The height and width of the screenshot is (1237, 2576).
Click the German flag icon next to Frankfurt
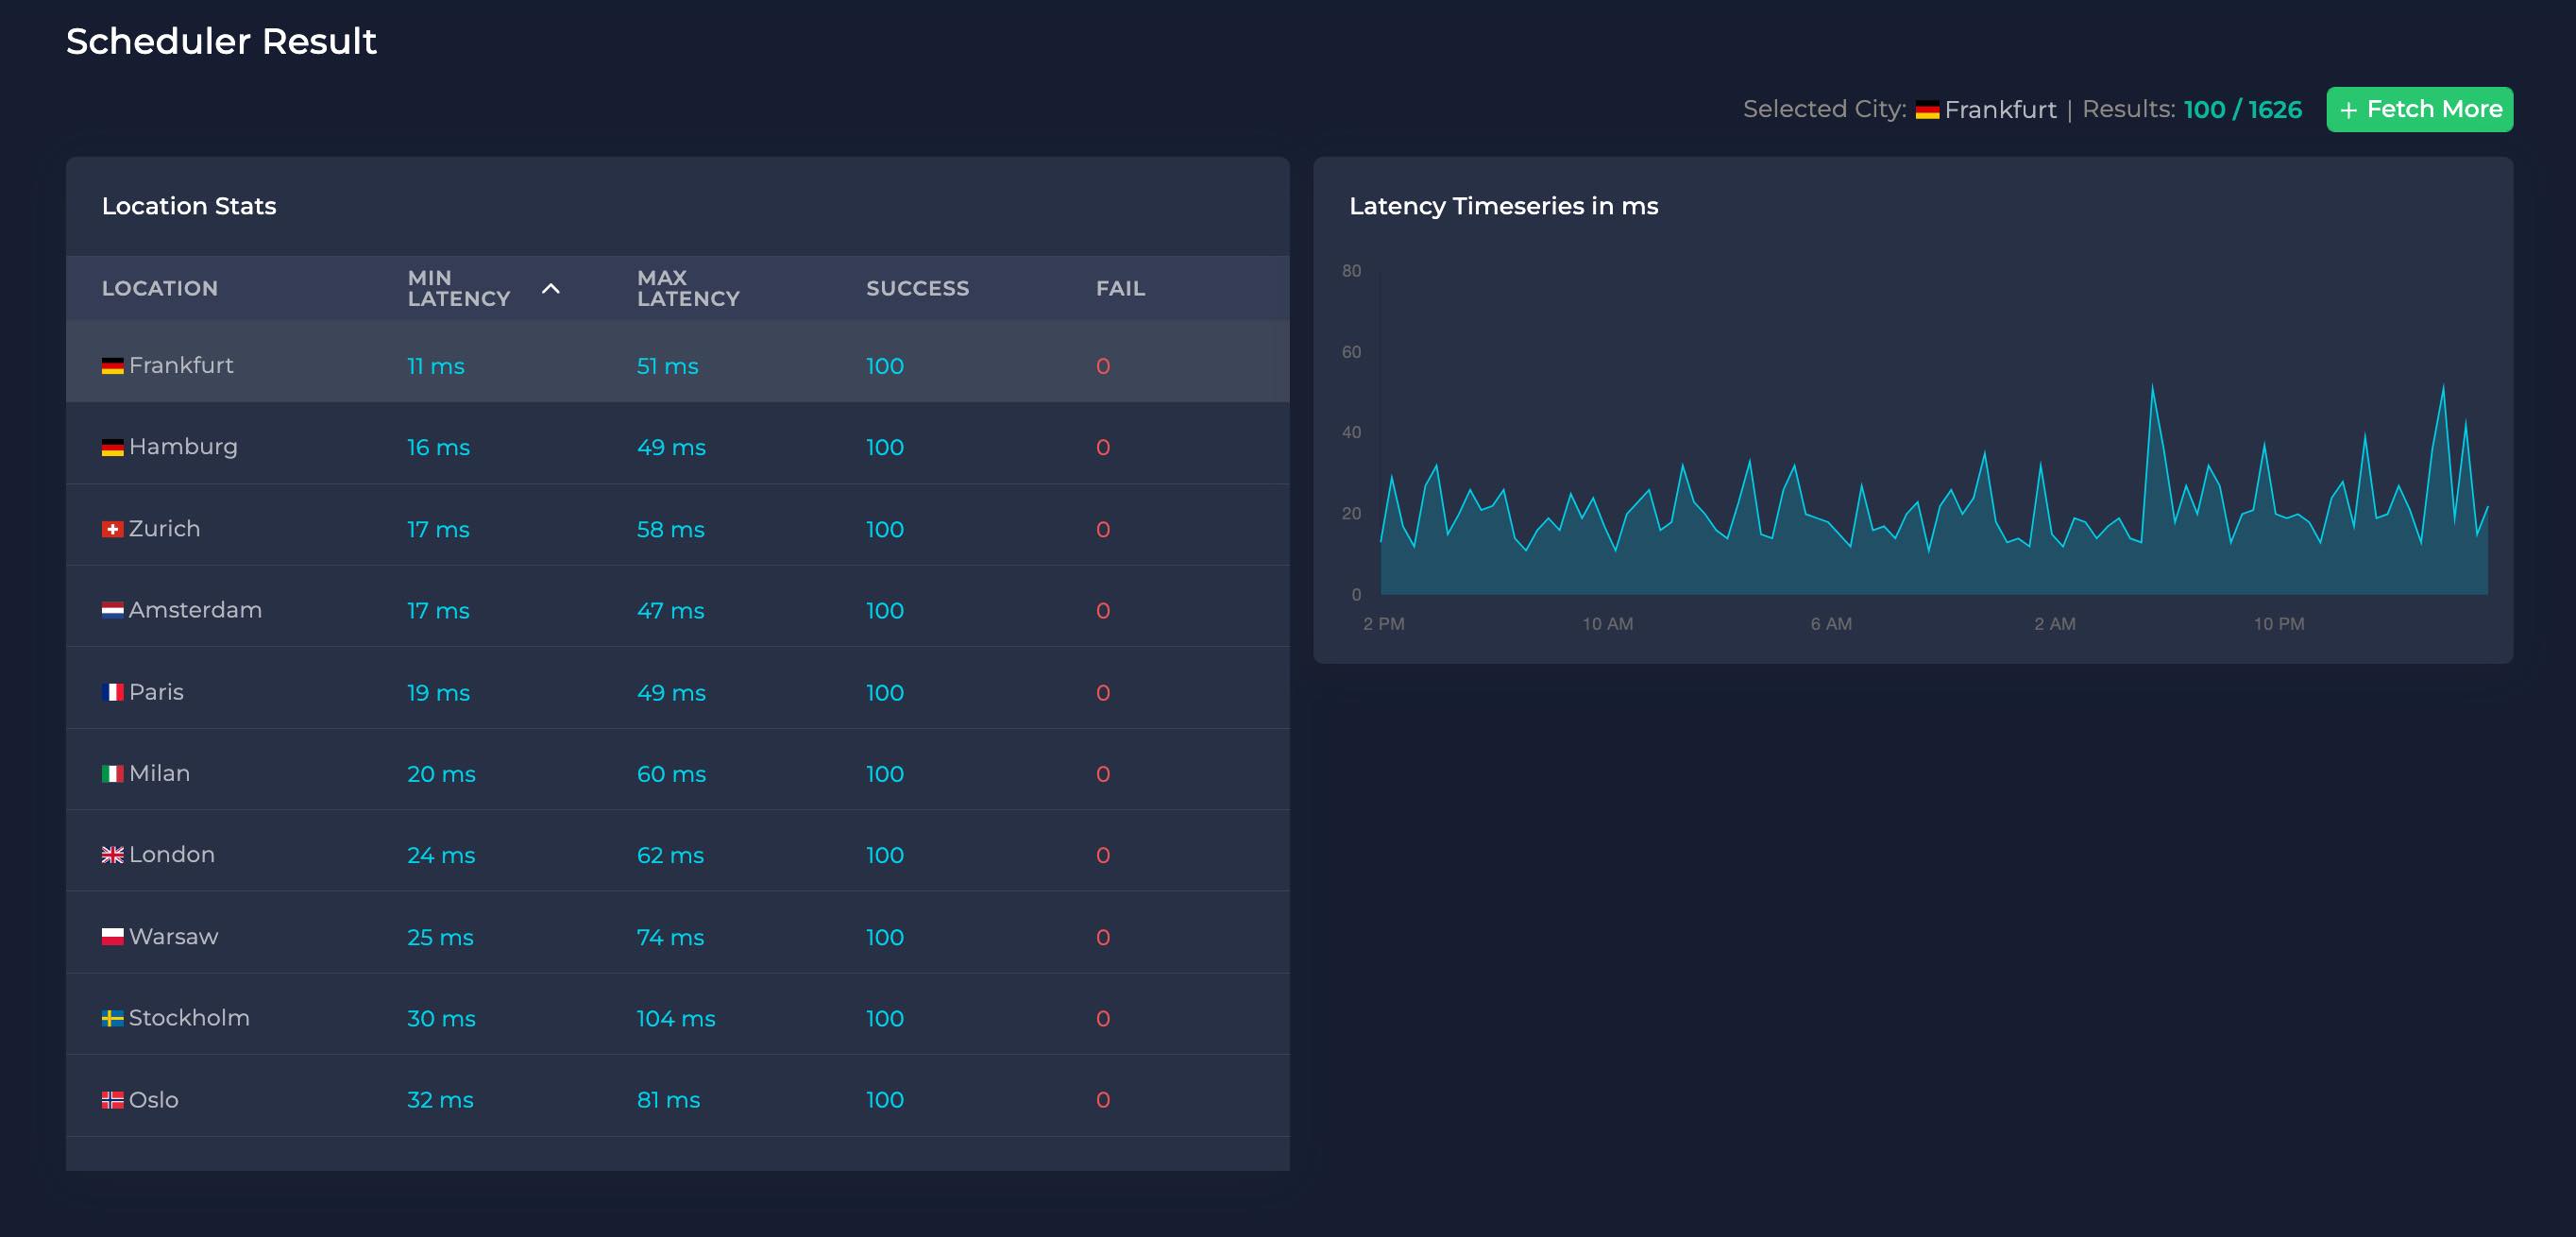pyautogui.click(x=112, y=365)
